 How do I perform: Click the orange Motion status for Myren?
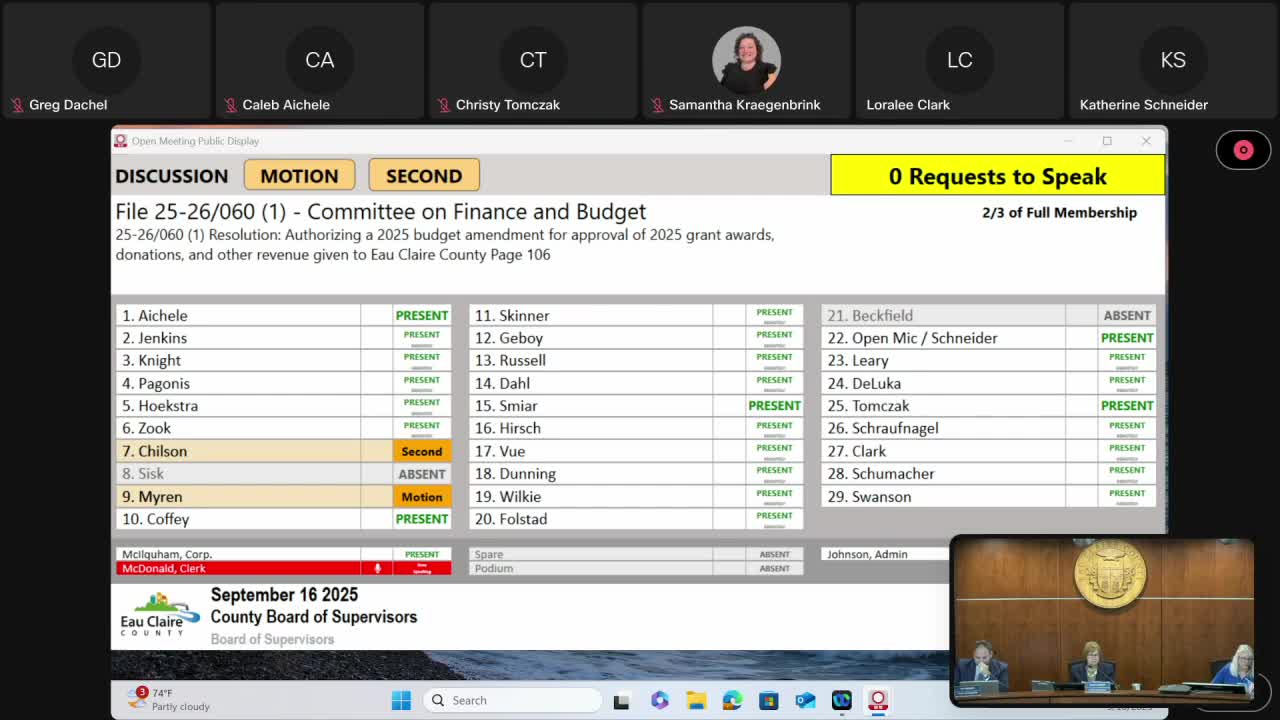click(x=422, y=497)
